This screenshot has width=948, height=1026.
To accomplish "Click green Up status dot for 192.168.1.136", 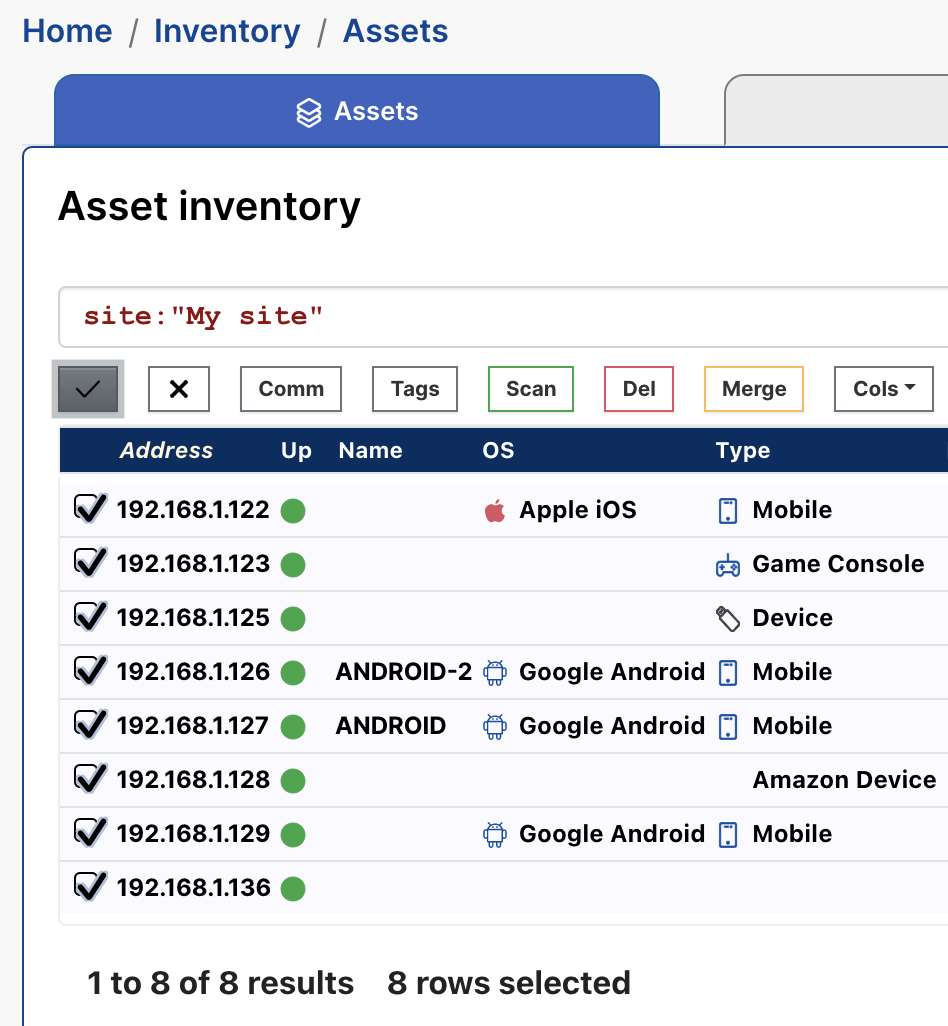I will [x=292, y=888].
